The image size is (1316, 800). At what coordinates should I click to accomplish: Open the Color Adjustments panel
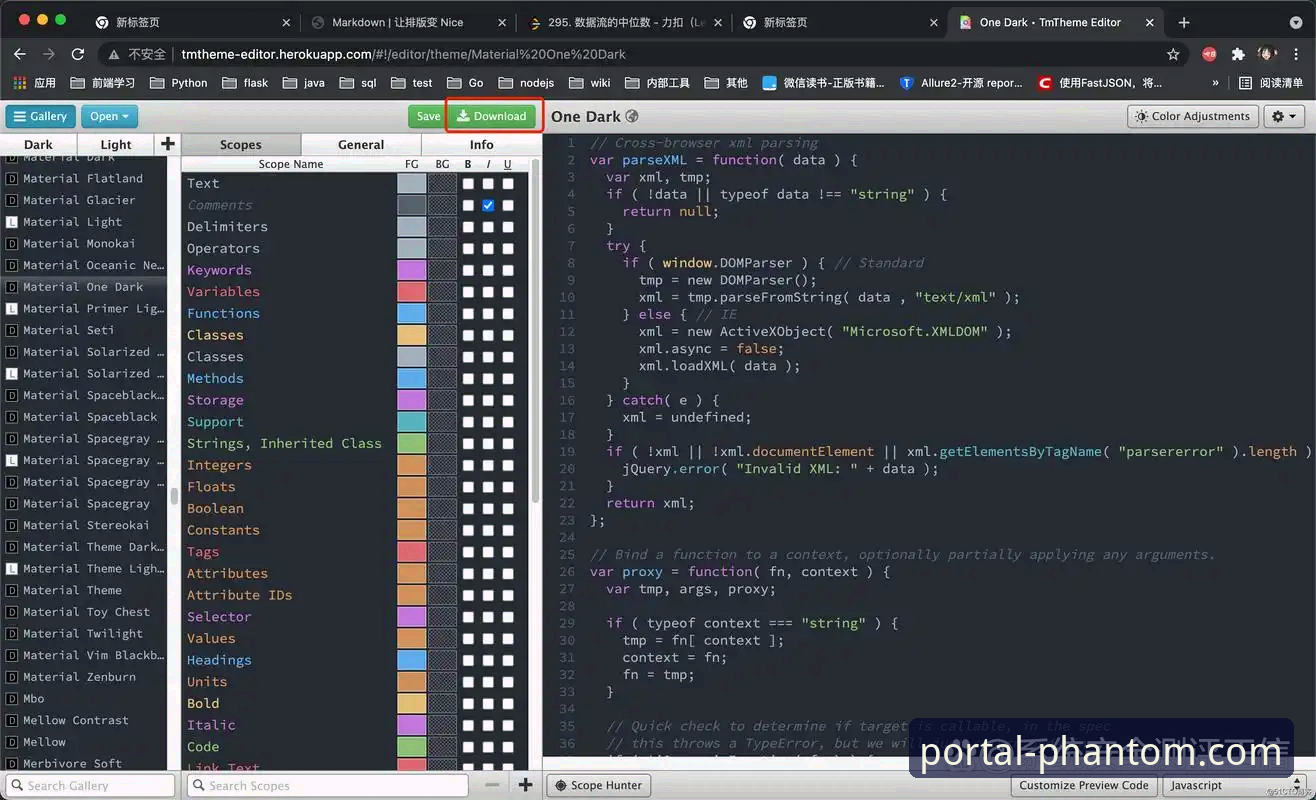1192,116
